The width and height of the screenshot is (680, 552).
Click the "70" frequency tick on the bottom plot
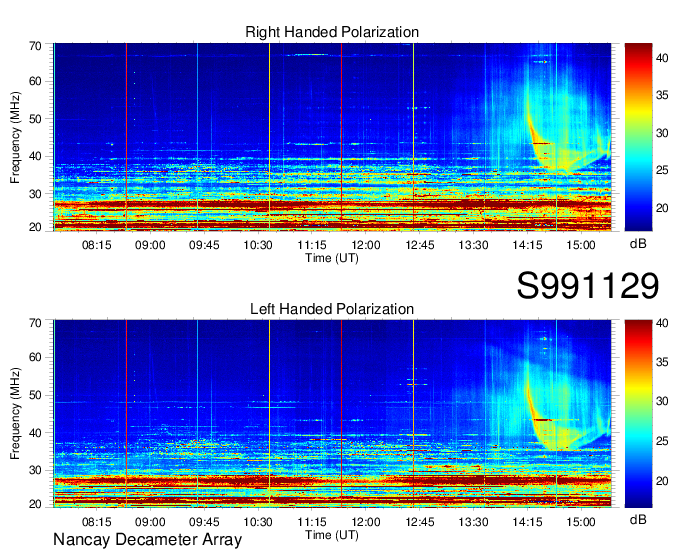[x=36, y=323]
